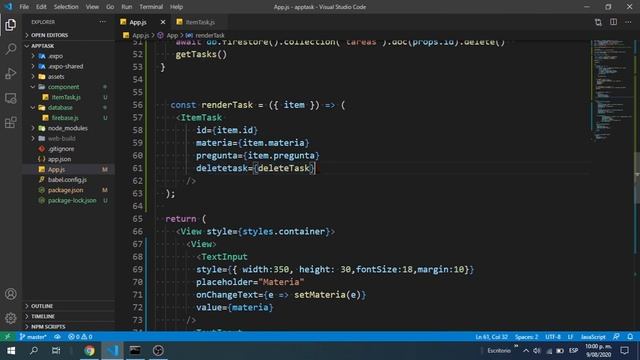Open the File menu

[x=24, y=7]
